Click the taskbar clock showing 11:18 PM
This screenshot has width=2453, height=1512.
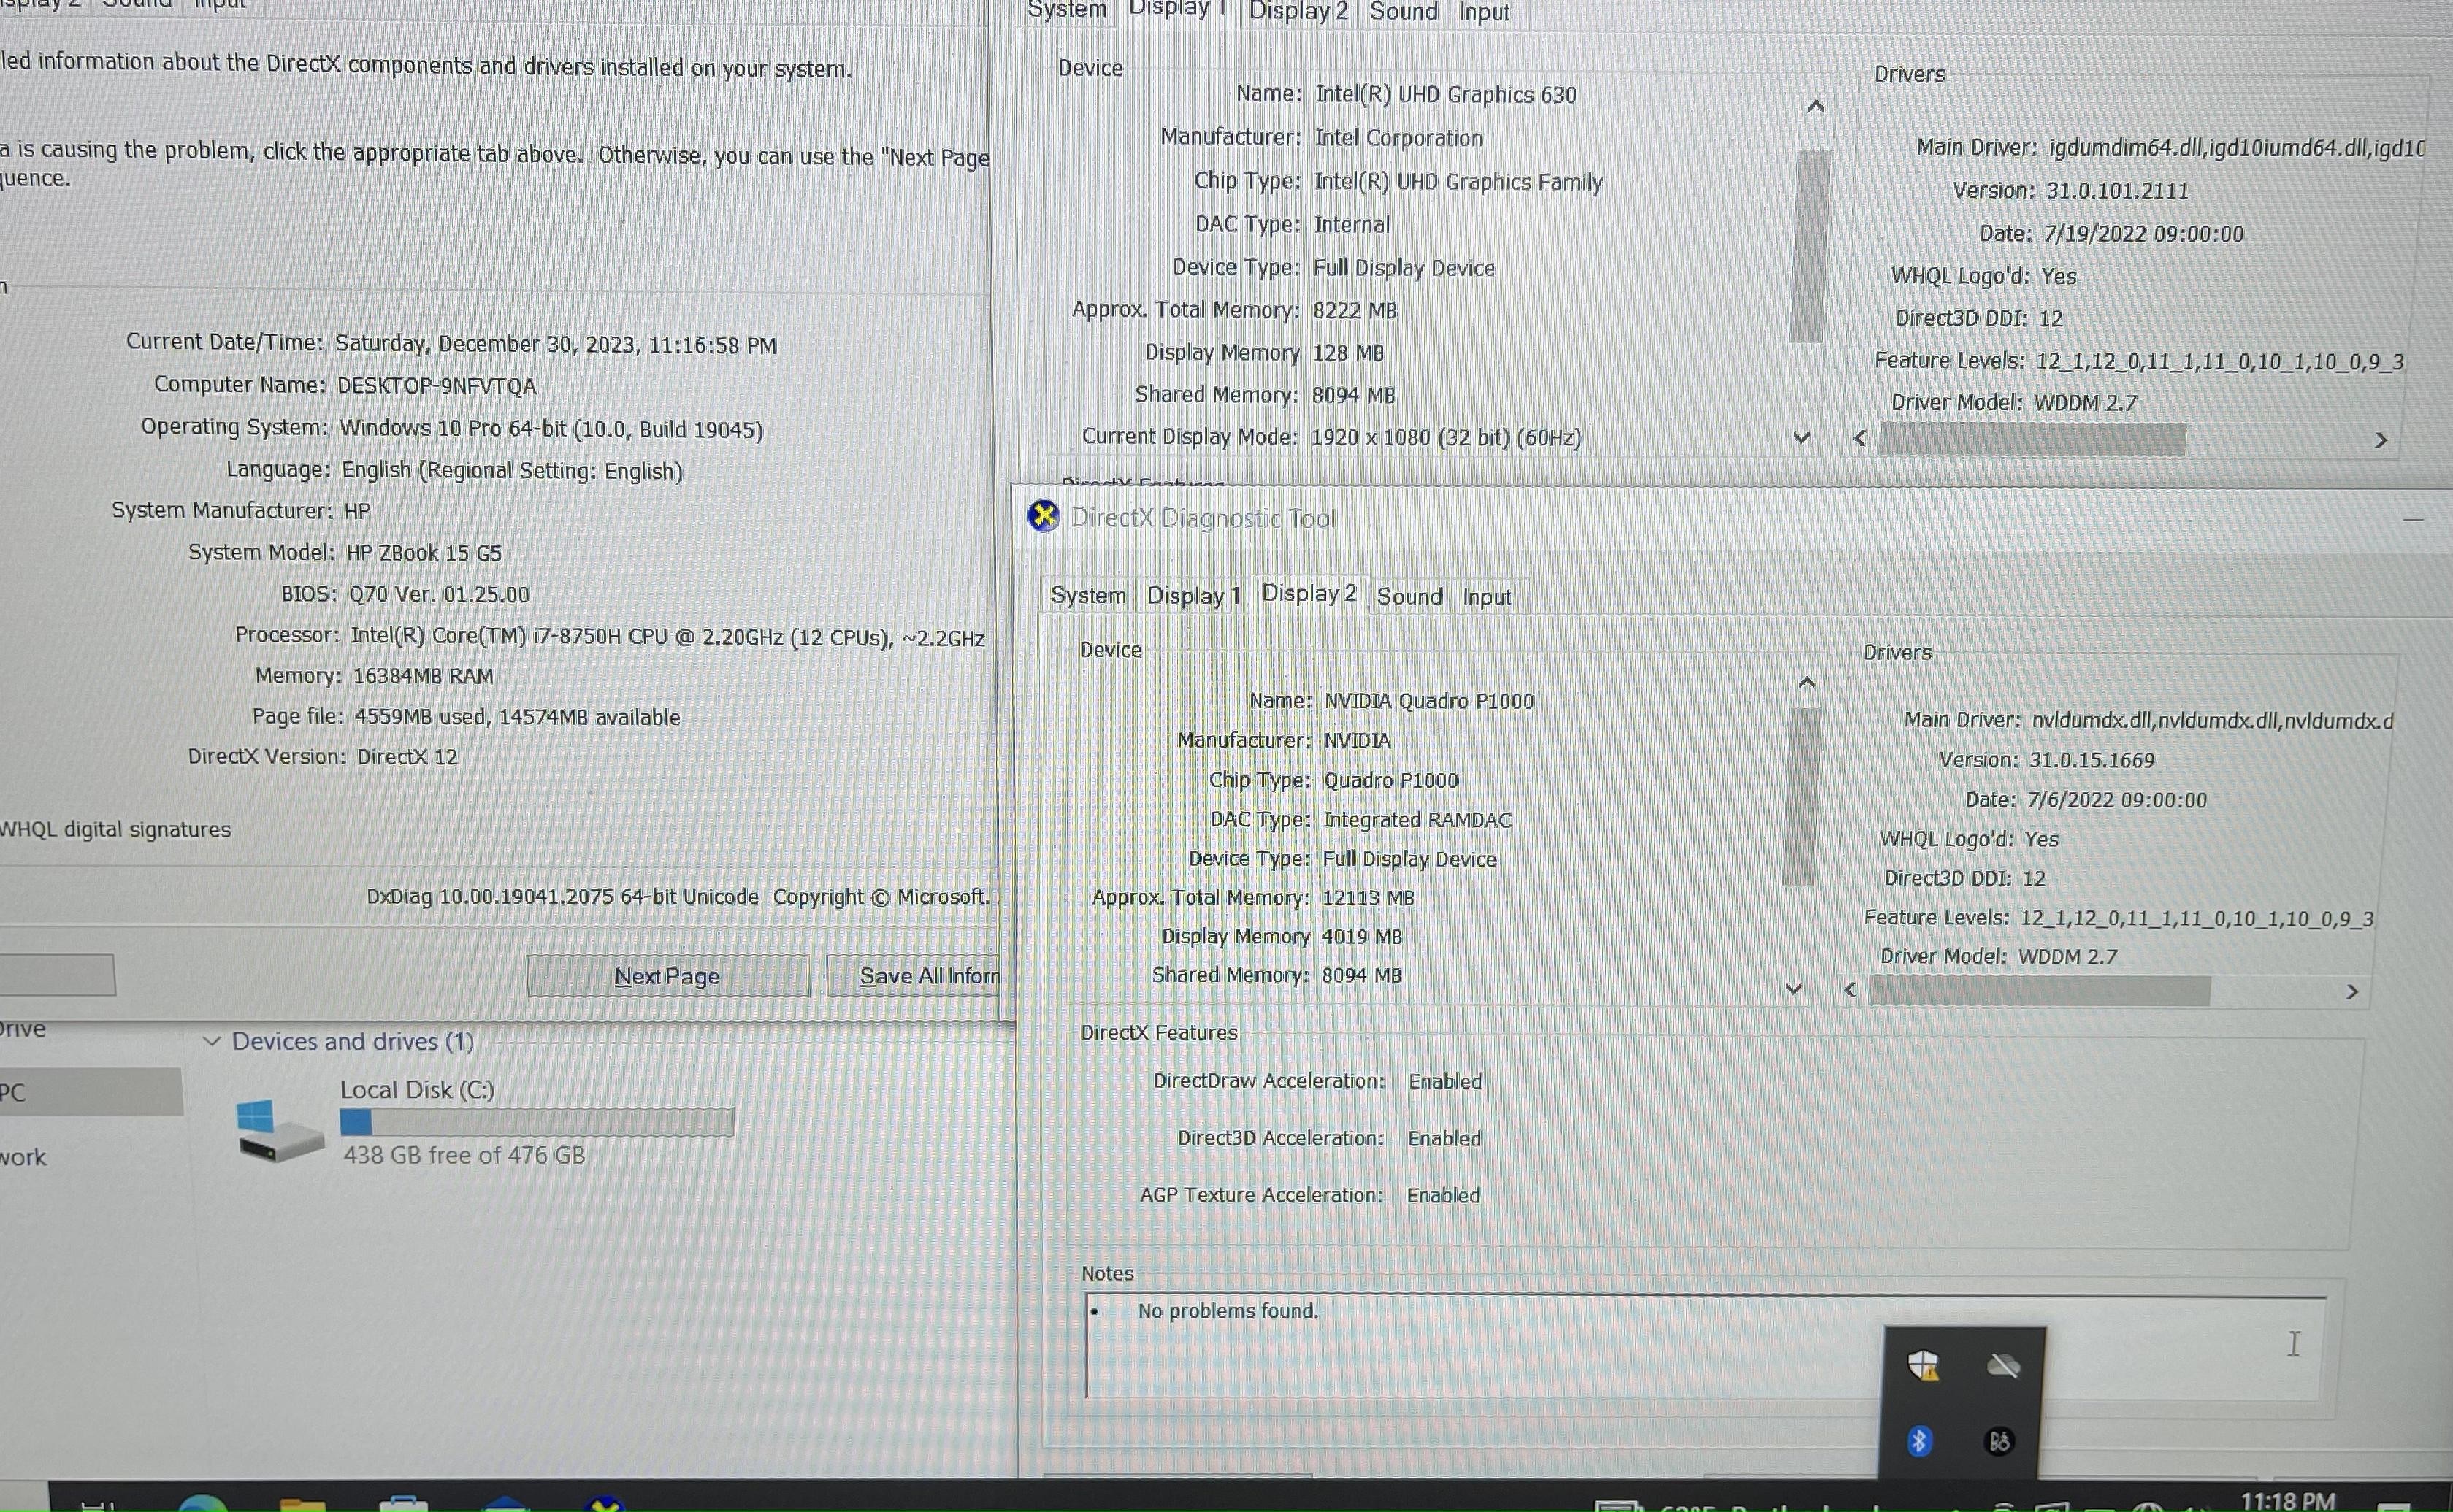tap(2287, 1500)
